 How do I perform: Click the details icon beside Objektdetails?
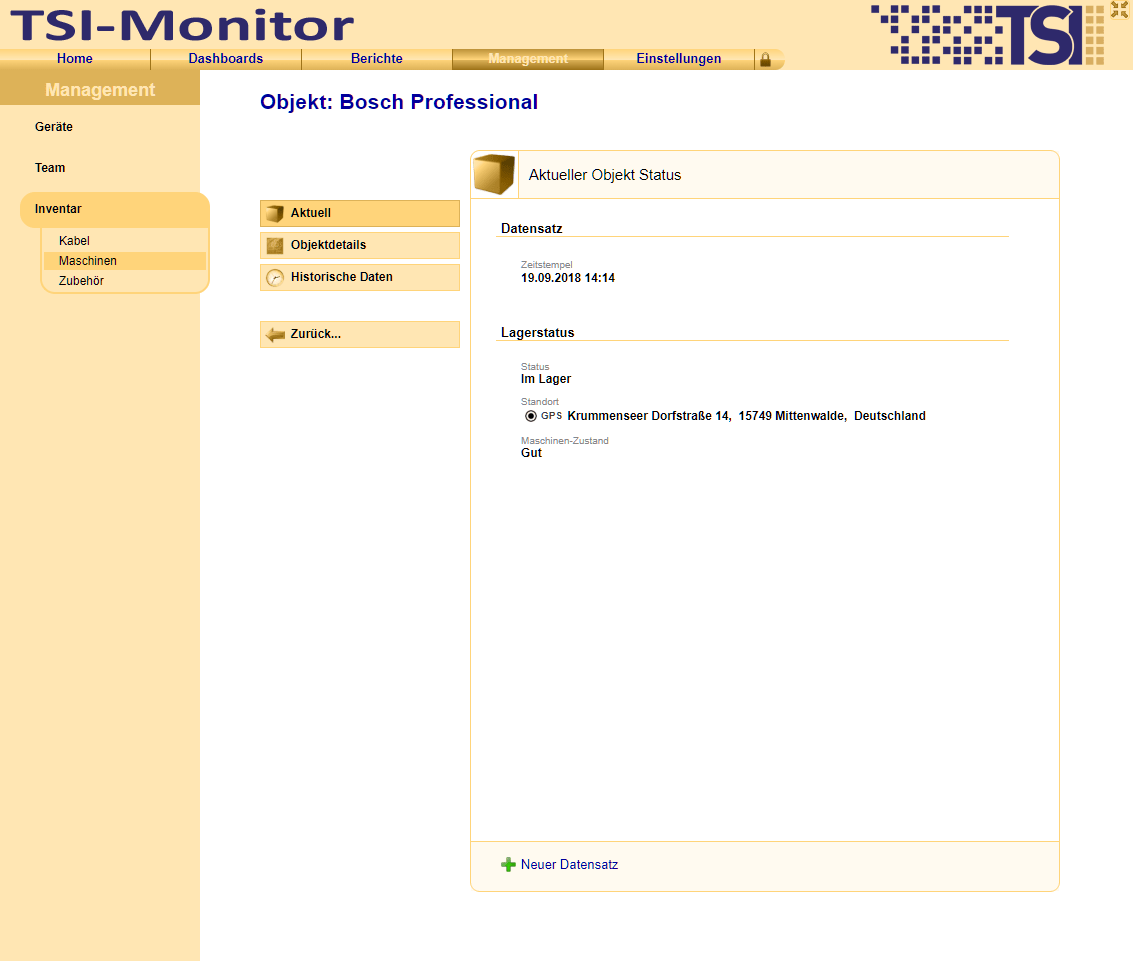pos(275,246)
